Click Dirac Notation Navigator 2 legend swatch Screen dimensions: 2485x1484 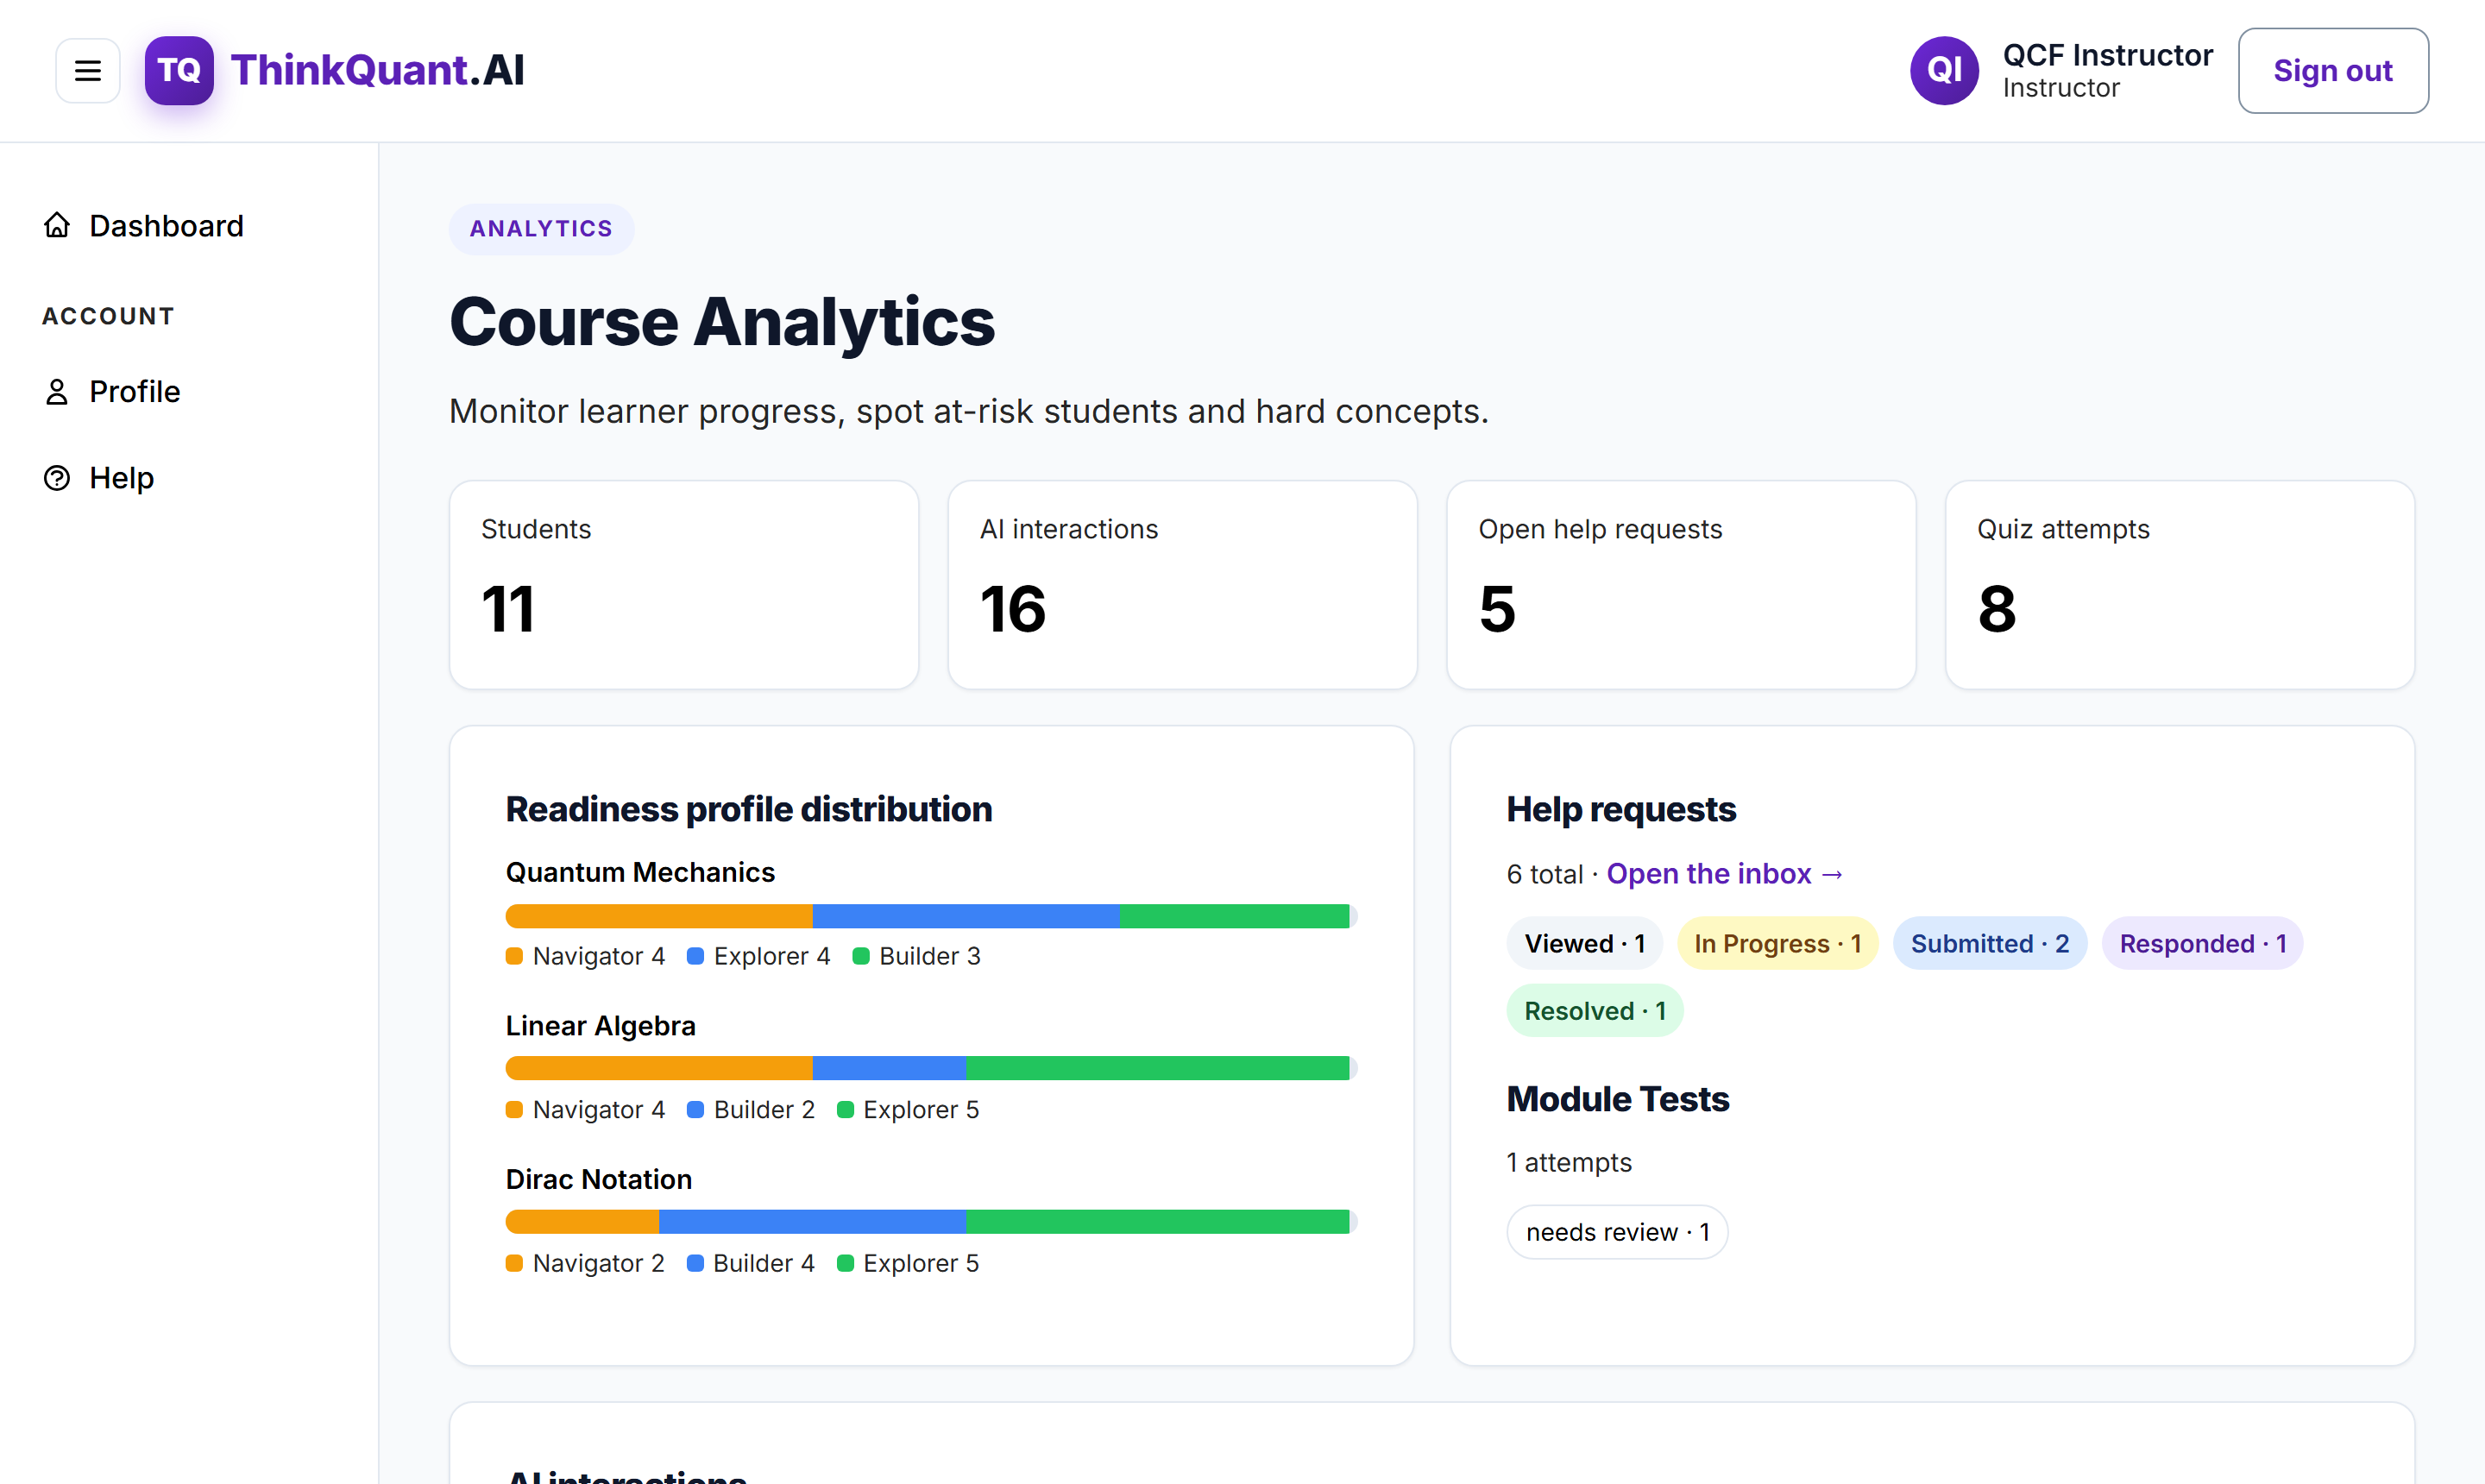point(514,1263)
